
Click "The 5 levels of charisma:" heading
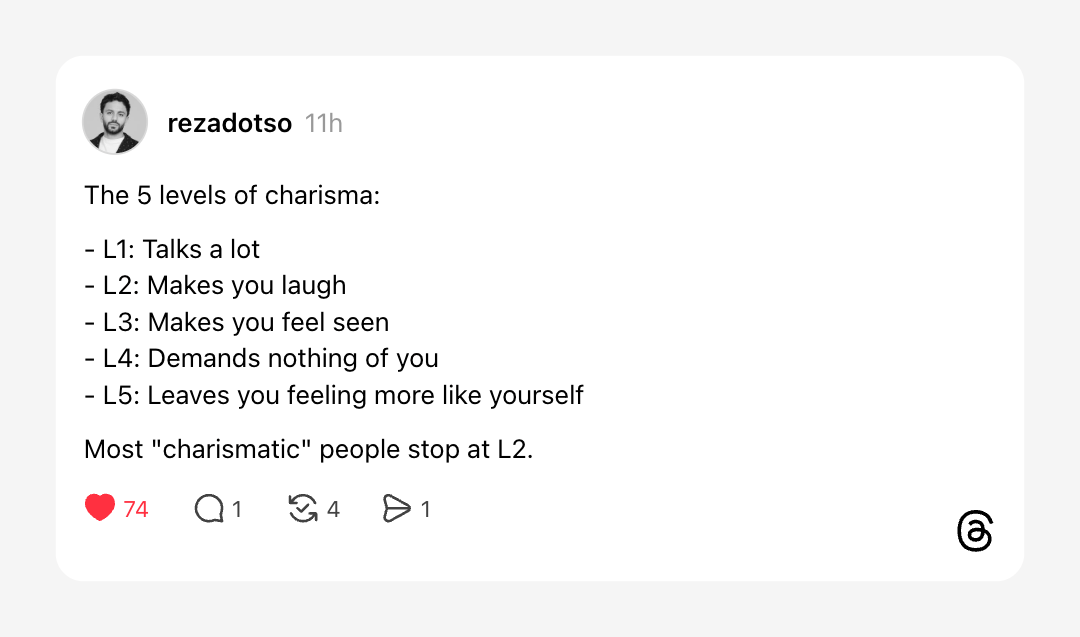(232, 195)
